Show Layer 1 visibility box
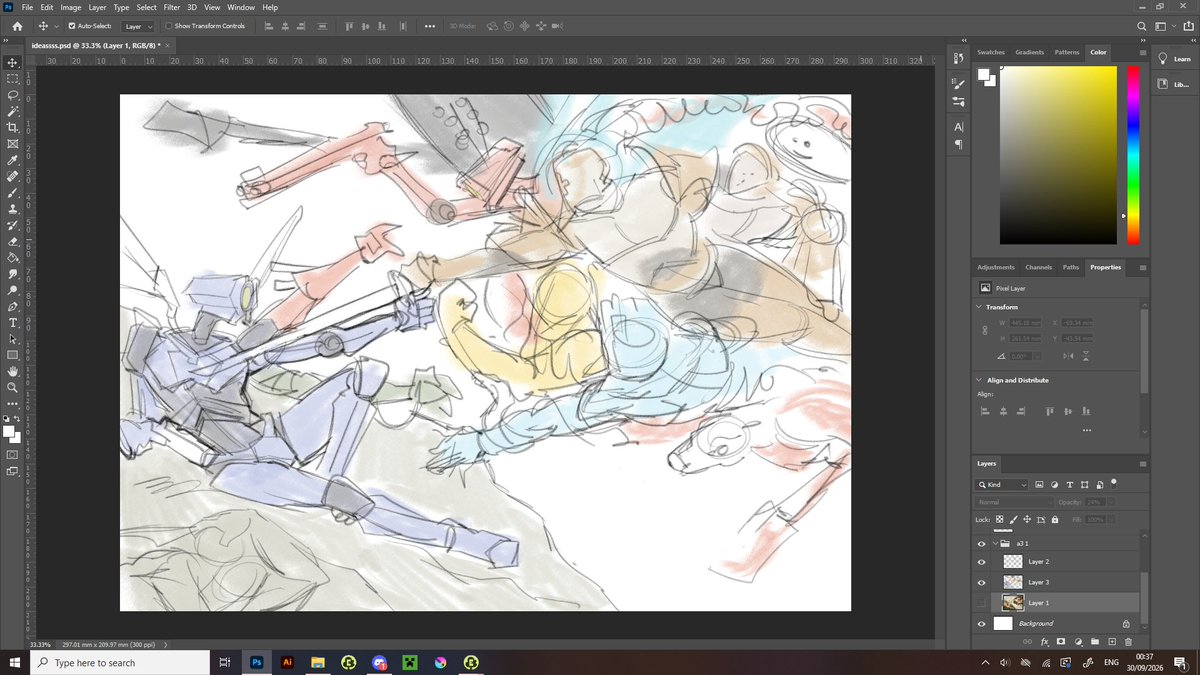Viewport: 1200px width, 675px height. click(x=981, y=603)
